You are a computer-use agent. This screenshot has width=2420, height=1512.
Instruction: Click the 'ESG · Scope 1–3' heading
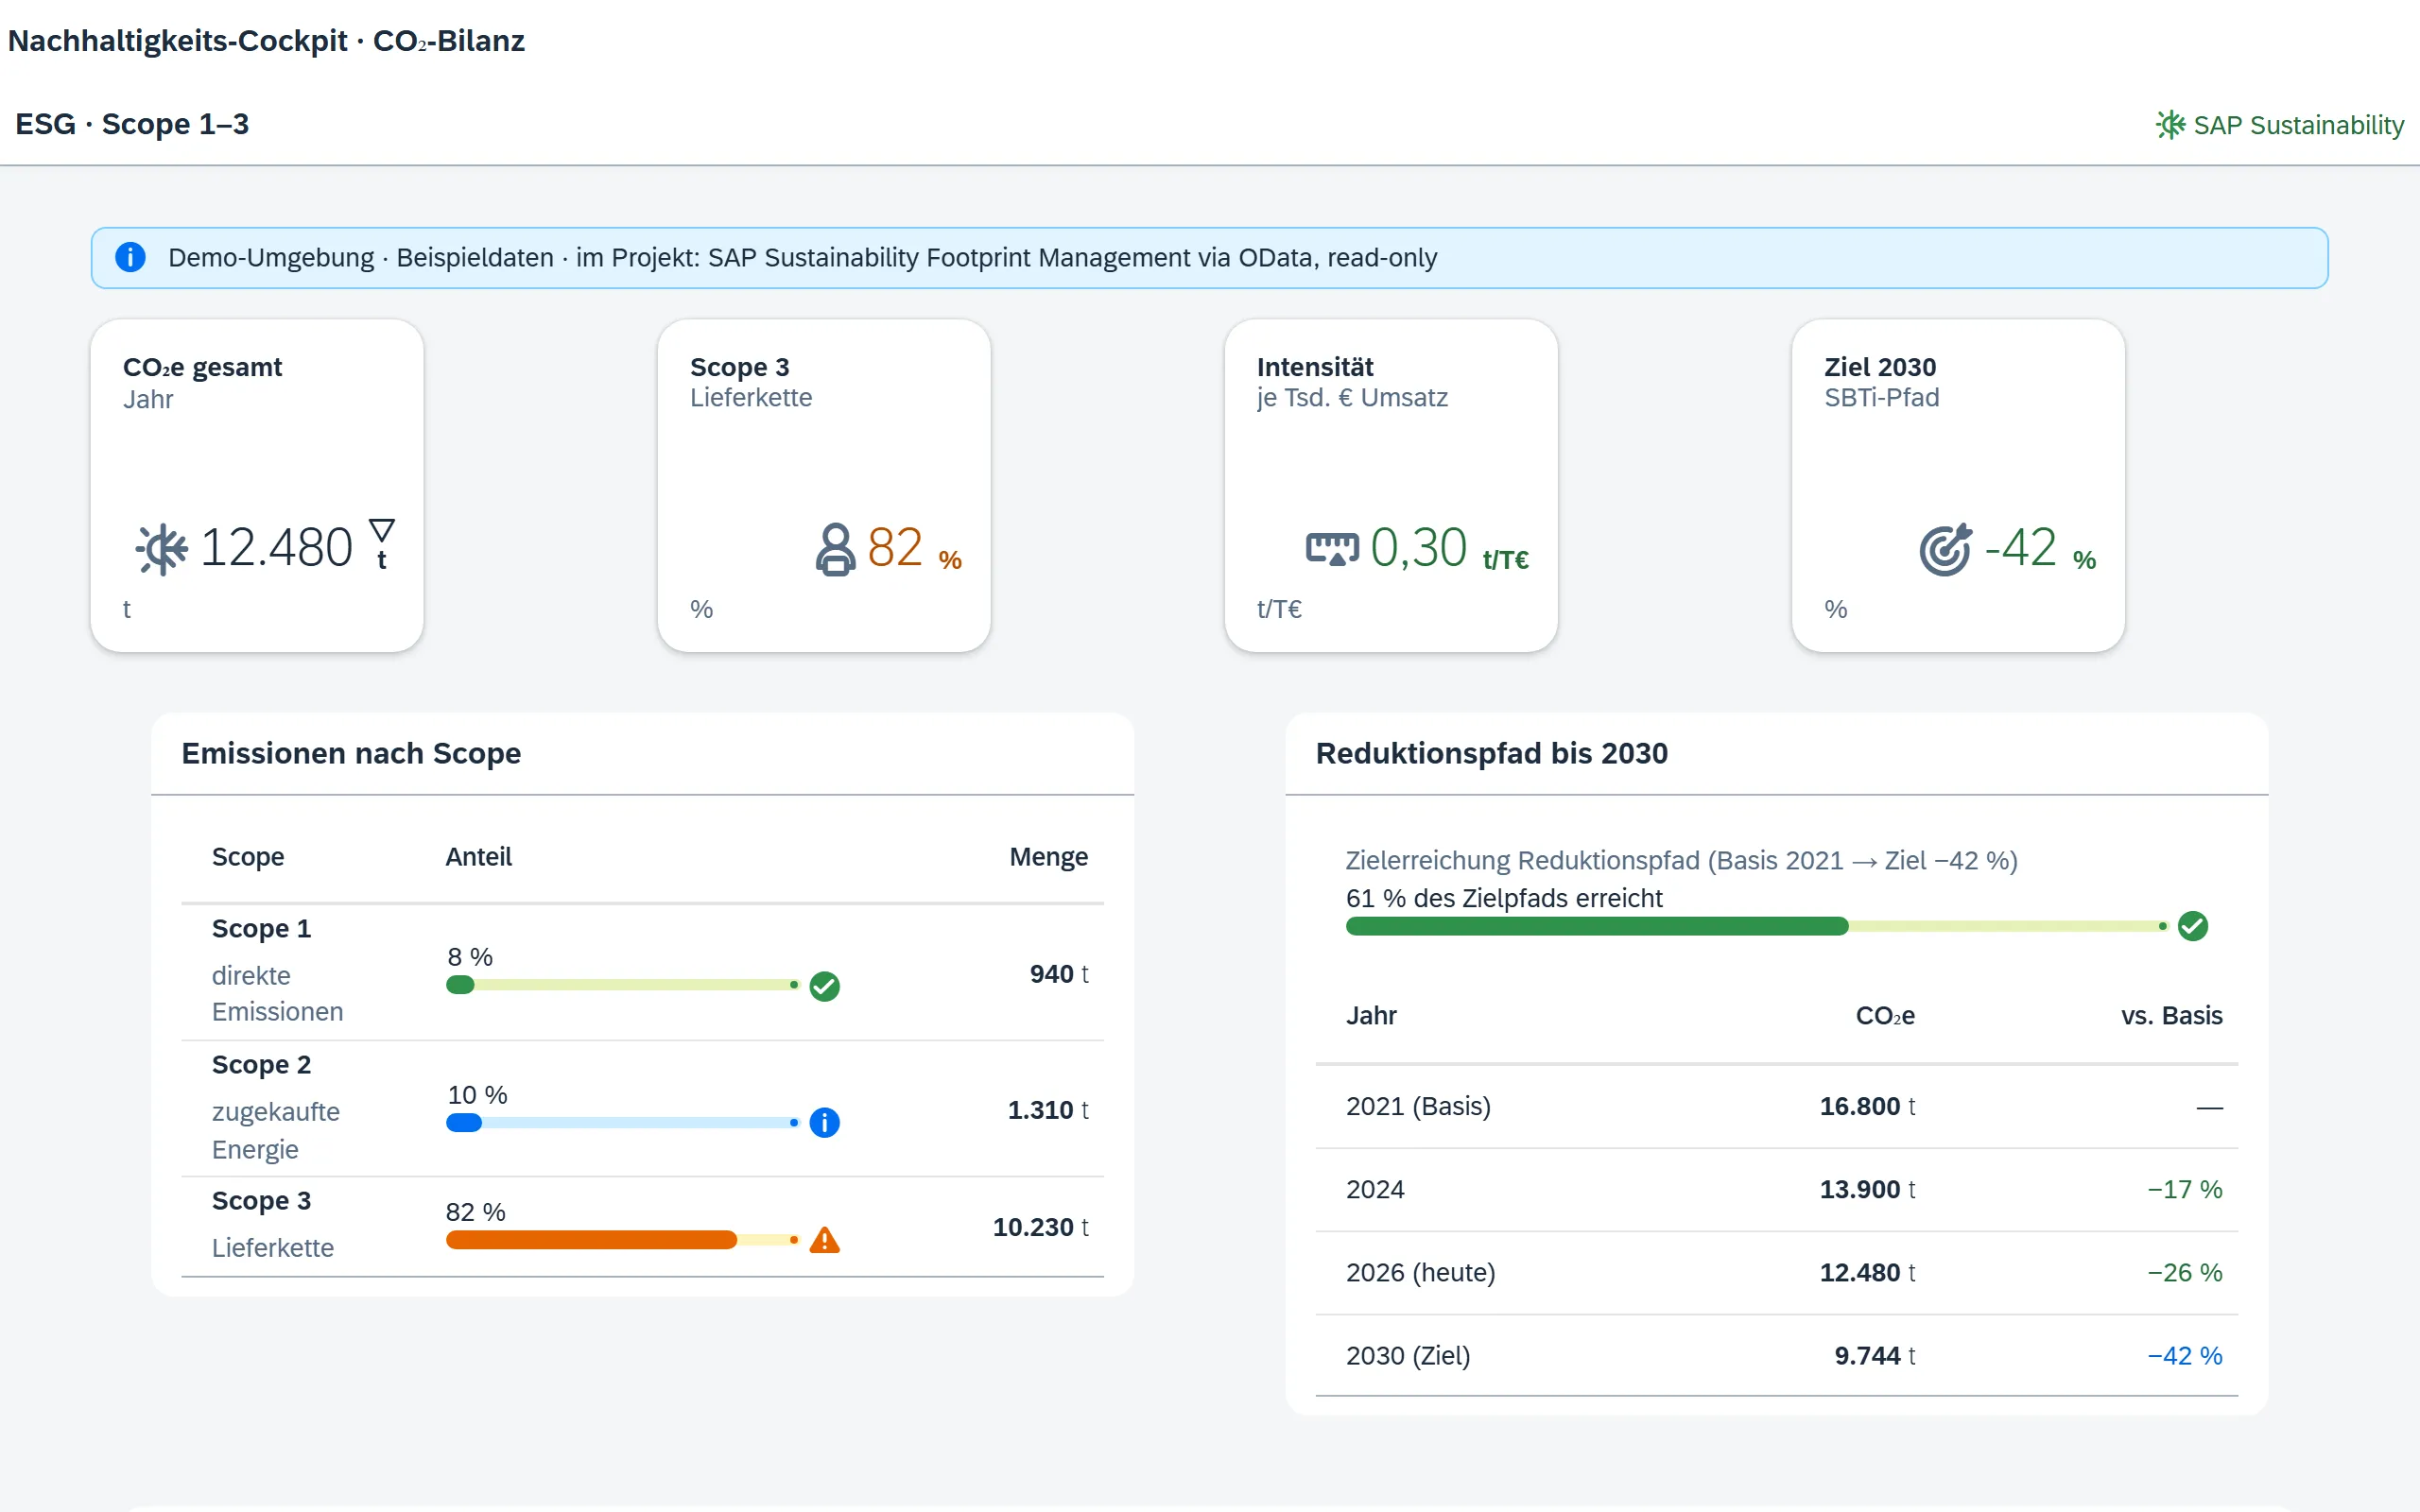pos(132,124)
